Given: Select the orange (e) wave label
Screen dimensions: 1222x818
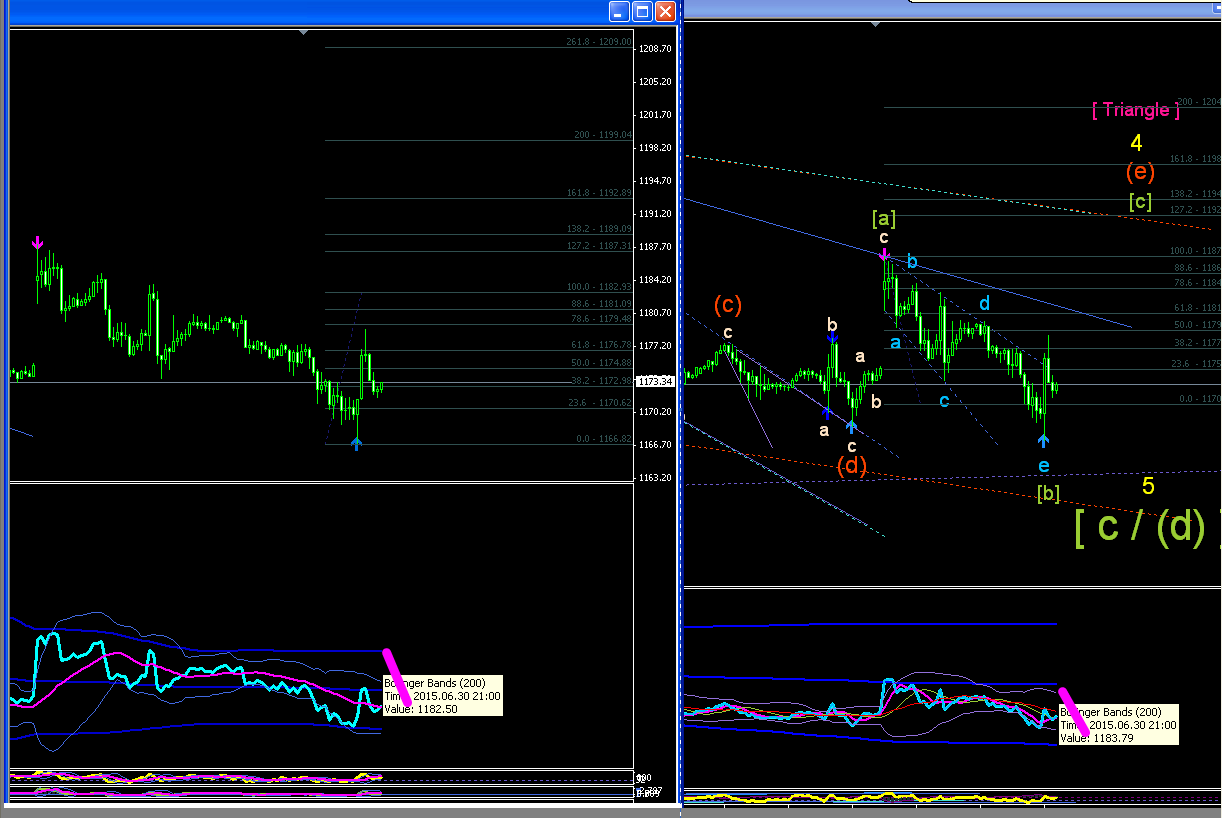Looking at the screenshot, I should tap(1140, 171).
